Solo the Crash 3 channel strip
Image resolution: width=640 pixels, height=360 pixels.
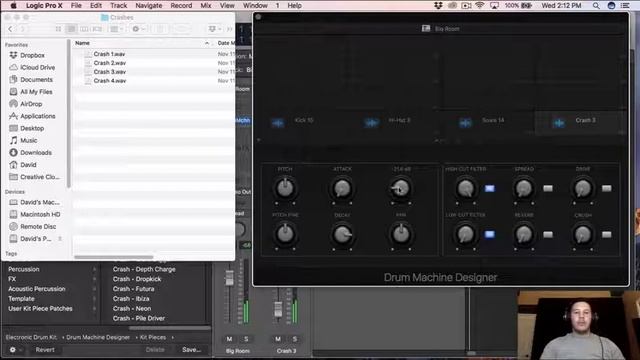pos(294,339)
